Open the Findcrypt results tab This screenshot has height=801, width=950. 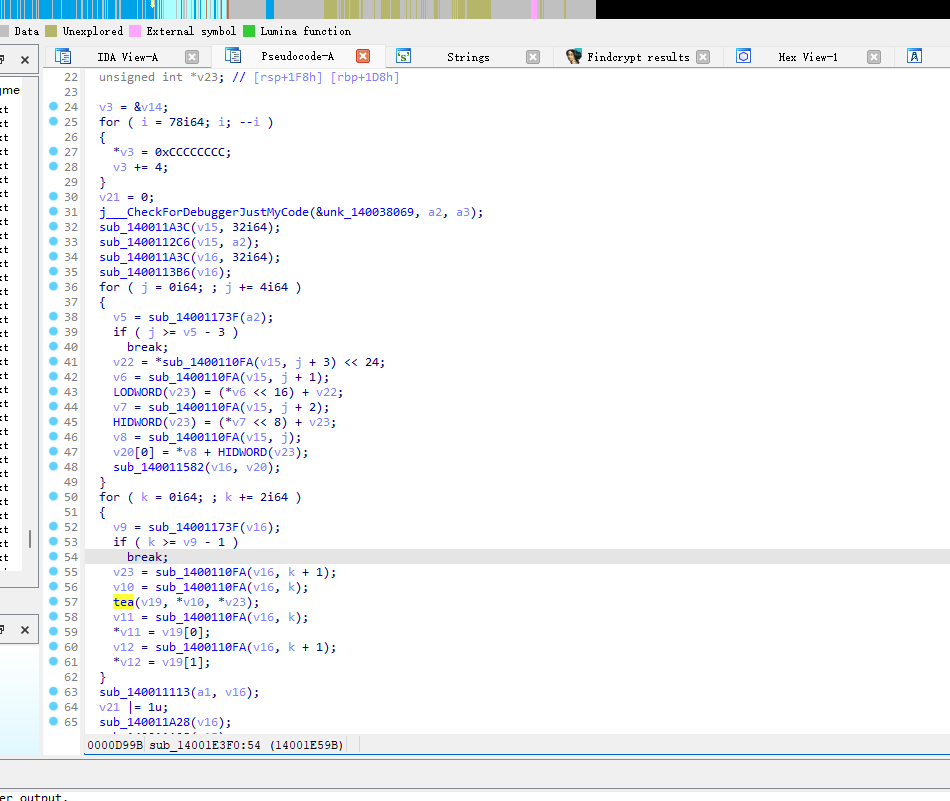[638, 57]
